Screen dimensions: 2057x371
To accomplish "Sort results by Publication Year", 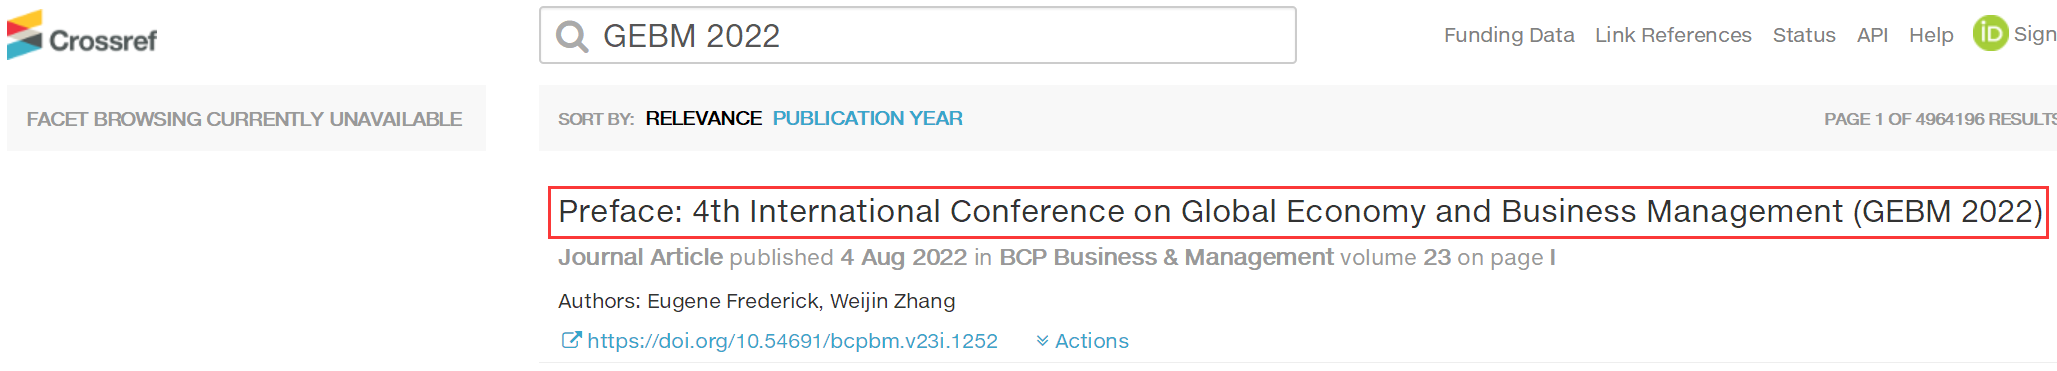I will tap(867, 118).
